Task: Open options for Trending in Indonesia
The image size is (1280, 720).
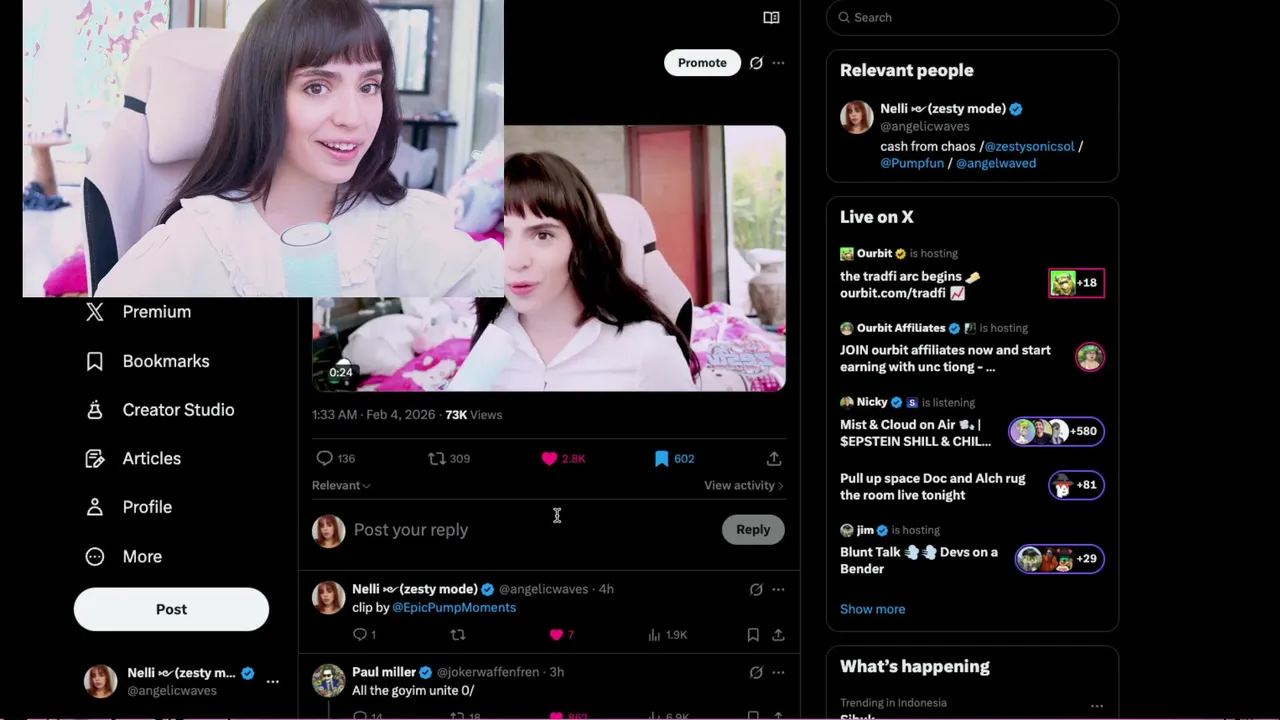Action: click(1097, 706)
